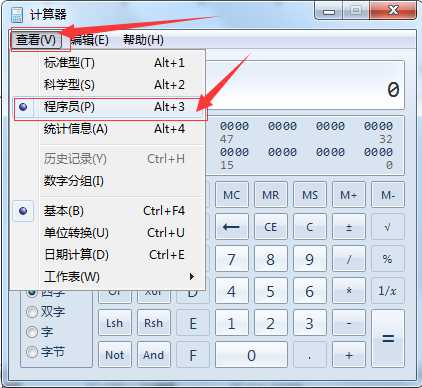This screenshot has height=388, width=422.
Task: Open the 编辑(E) menu
Action: coord(89,40)
